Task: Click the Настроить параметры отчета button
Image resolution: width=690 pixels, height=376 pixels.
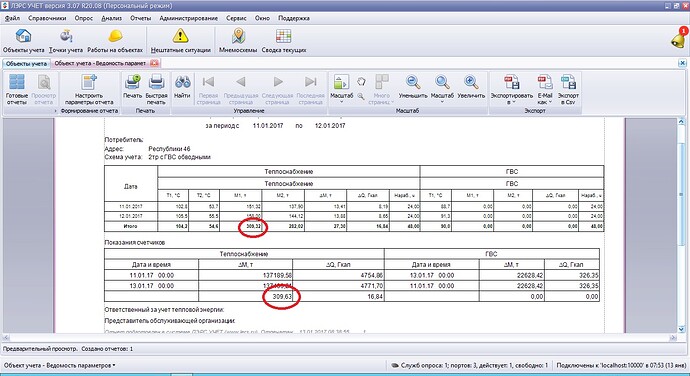Action: tap(89, 89)
